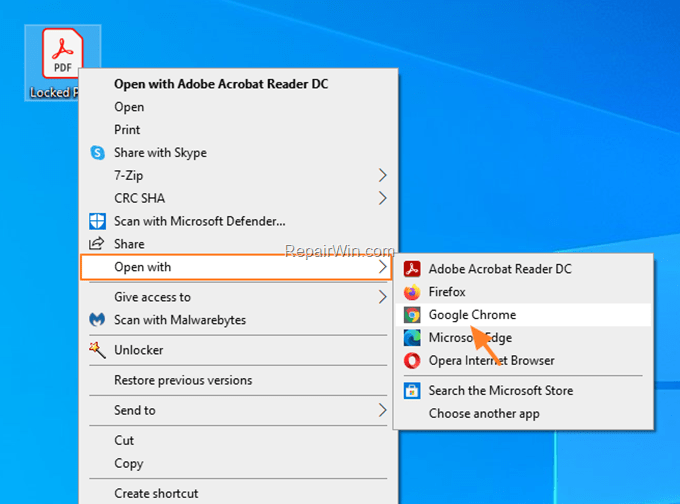
Task: Select the Share menu entry
Action: (238, 244)
